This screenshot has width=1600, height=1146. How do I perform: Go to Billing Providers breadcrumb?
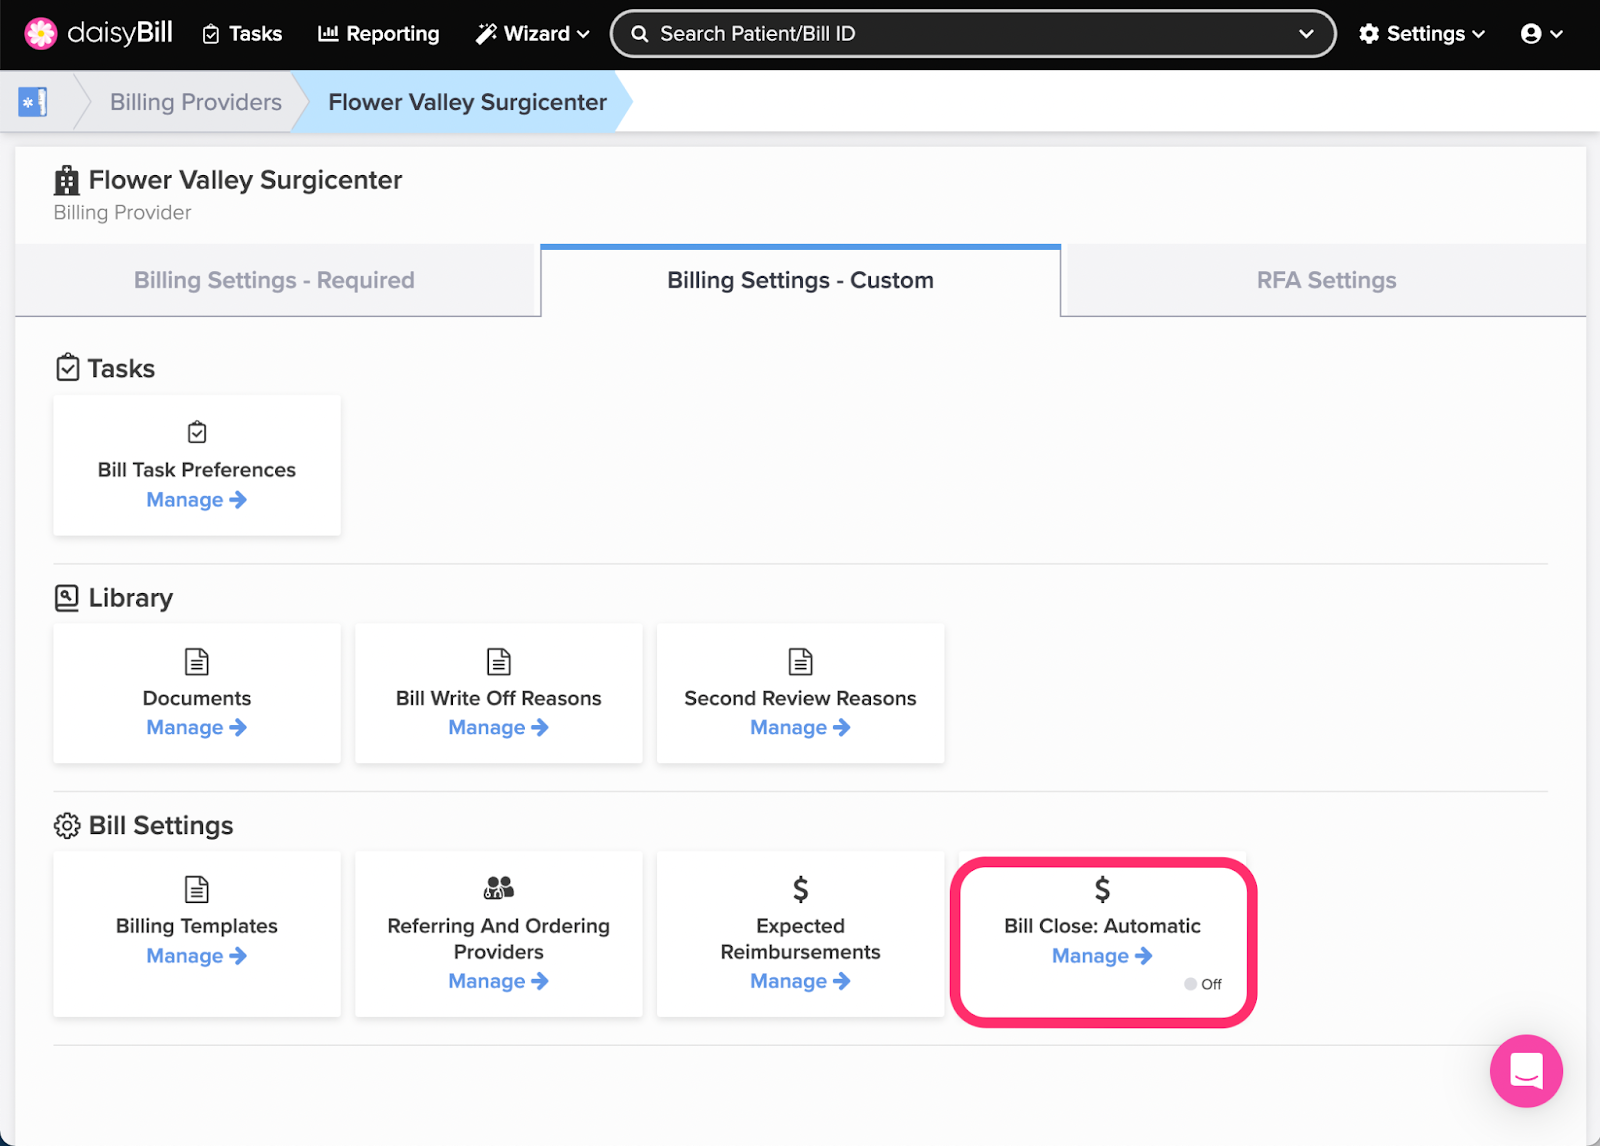(x=196, y=102)
